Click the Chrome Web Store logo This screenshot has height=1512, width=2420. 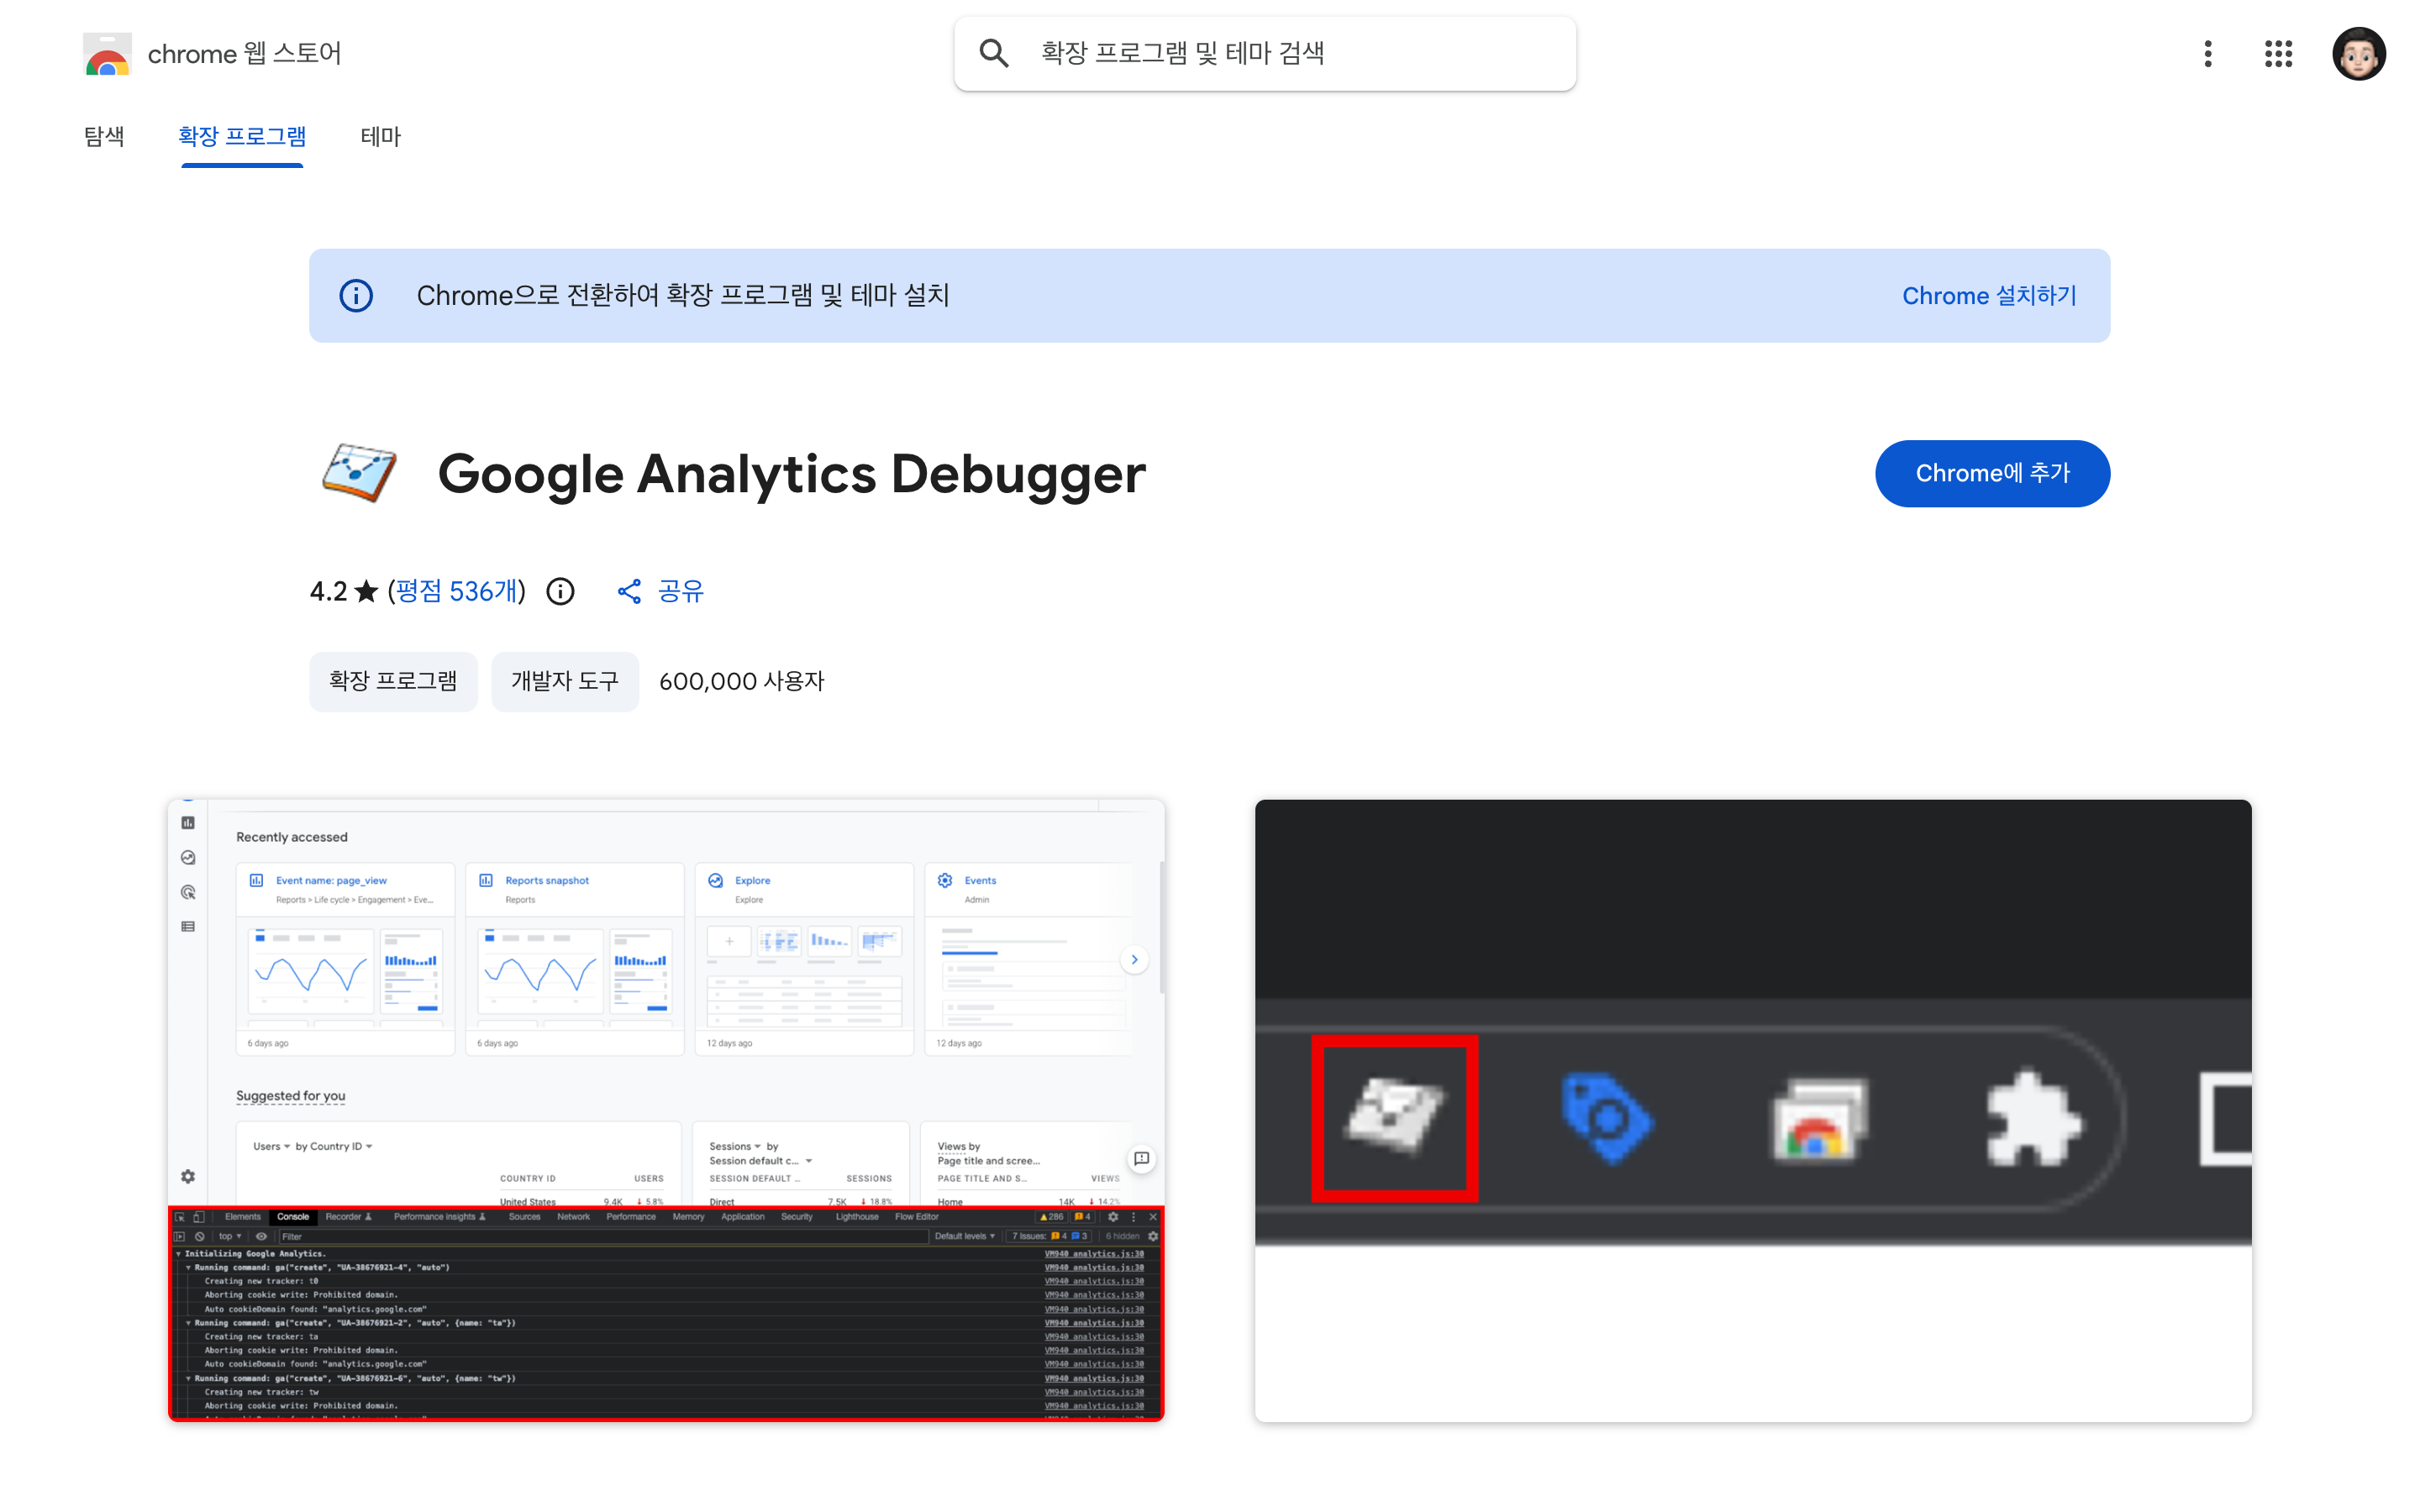(107, 54)
